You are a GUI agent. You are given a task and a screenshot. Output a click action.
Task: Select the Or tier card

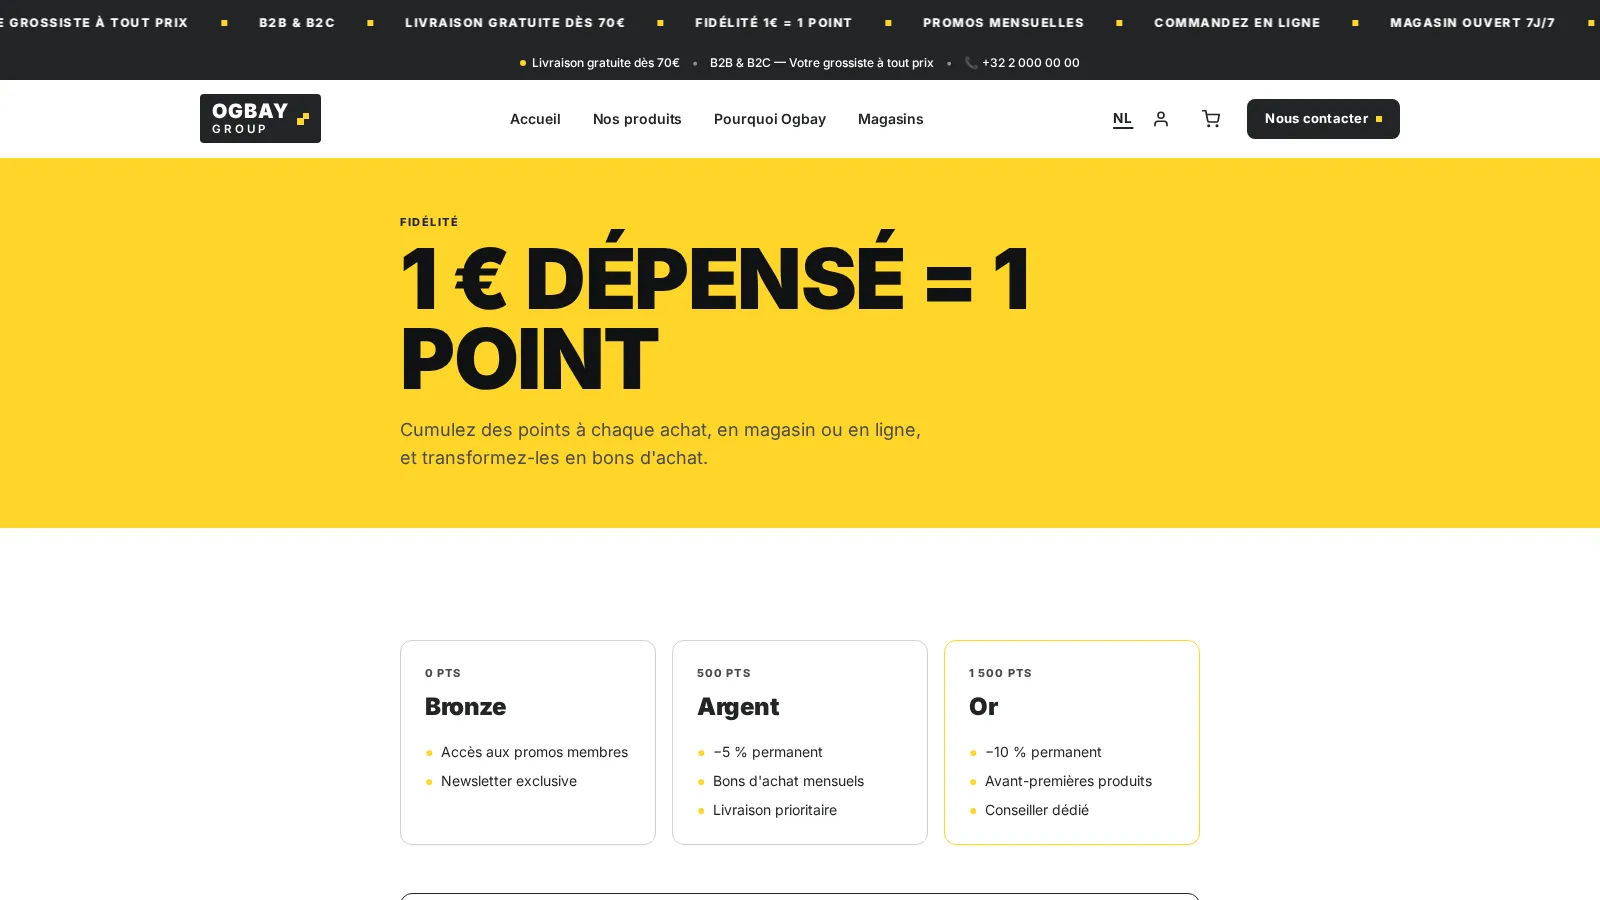(x=1072, y=742)
